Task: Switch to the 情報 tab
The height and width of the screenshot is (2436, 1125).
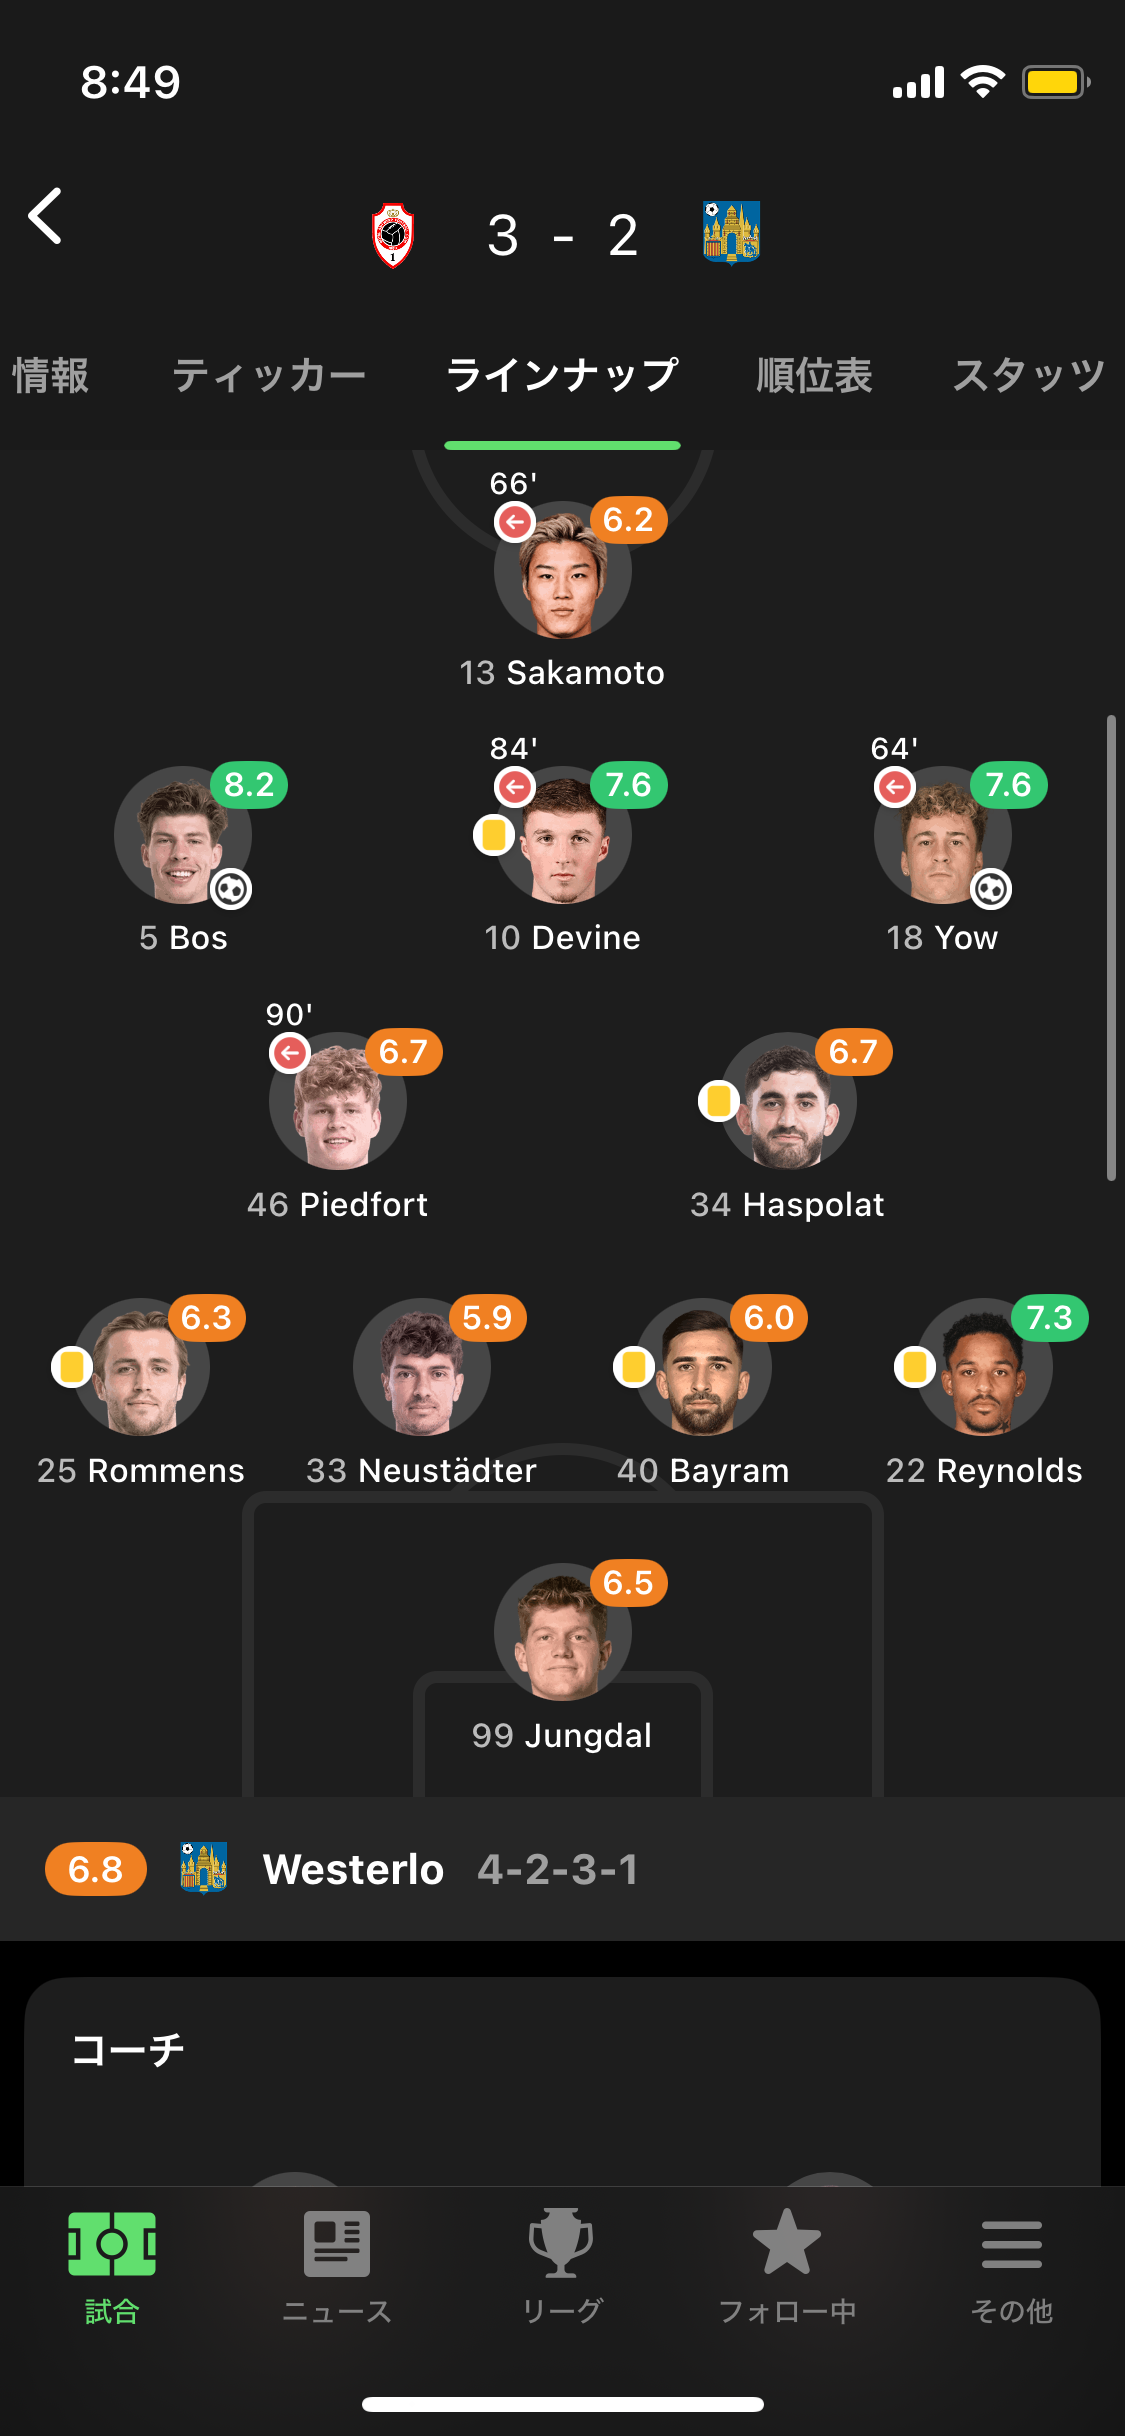Action: click(50, 376)
